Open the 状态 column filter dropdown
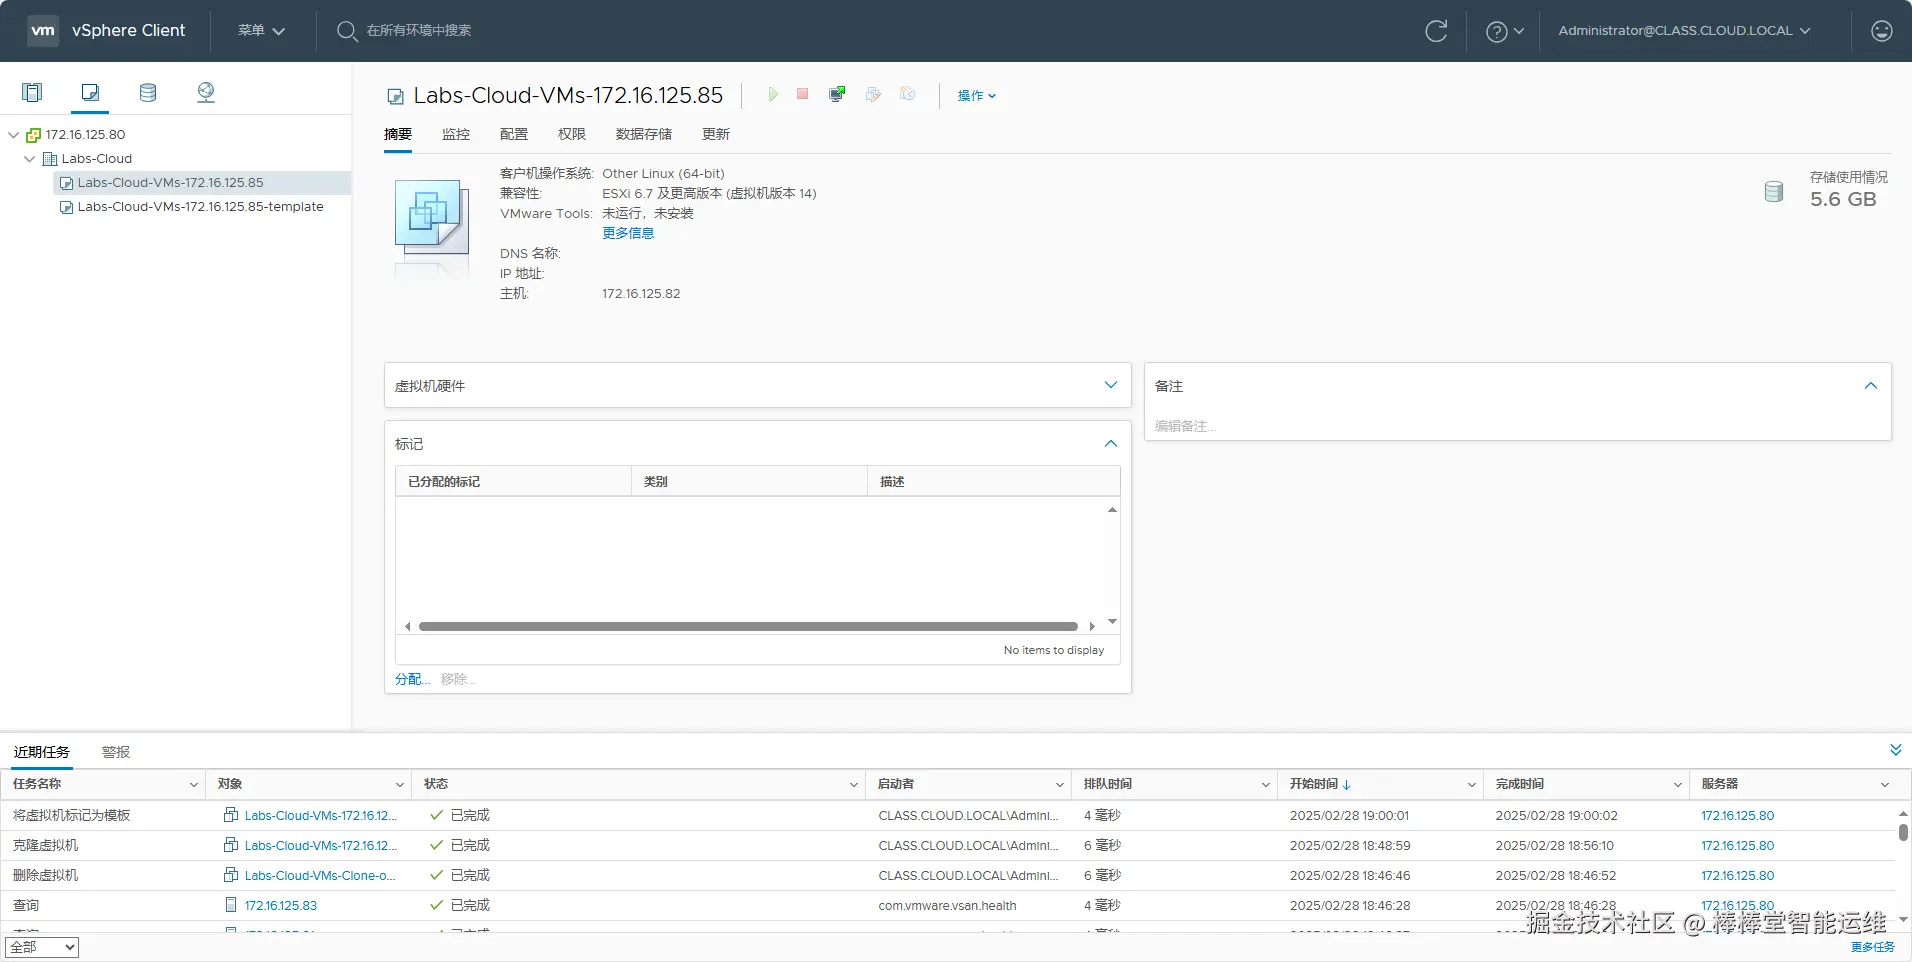Screen dimensions: 1912x962 (854, 785)
